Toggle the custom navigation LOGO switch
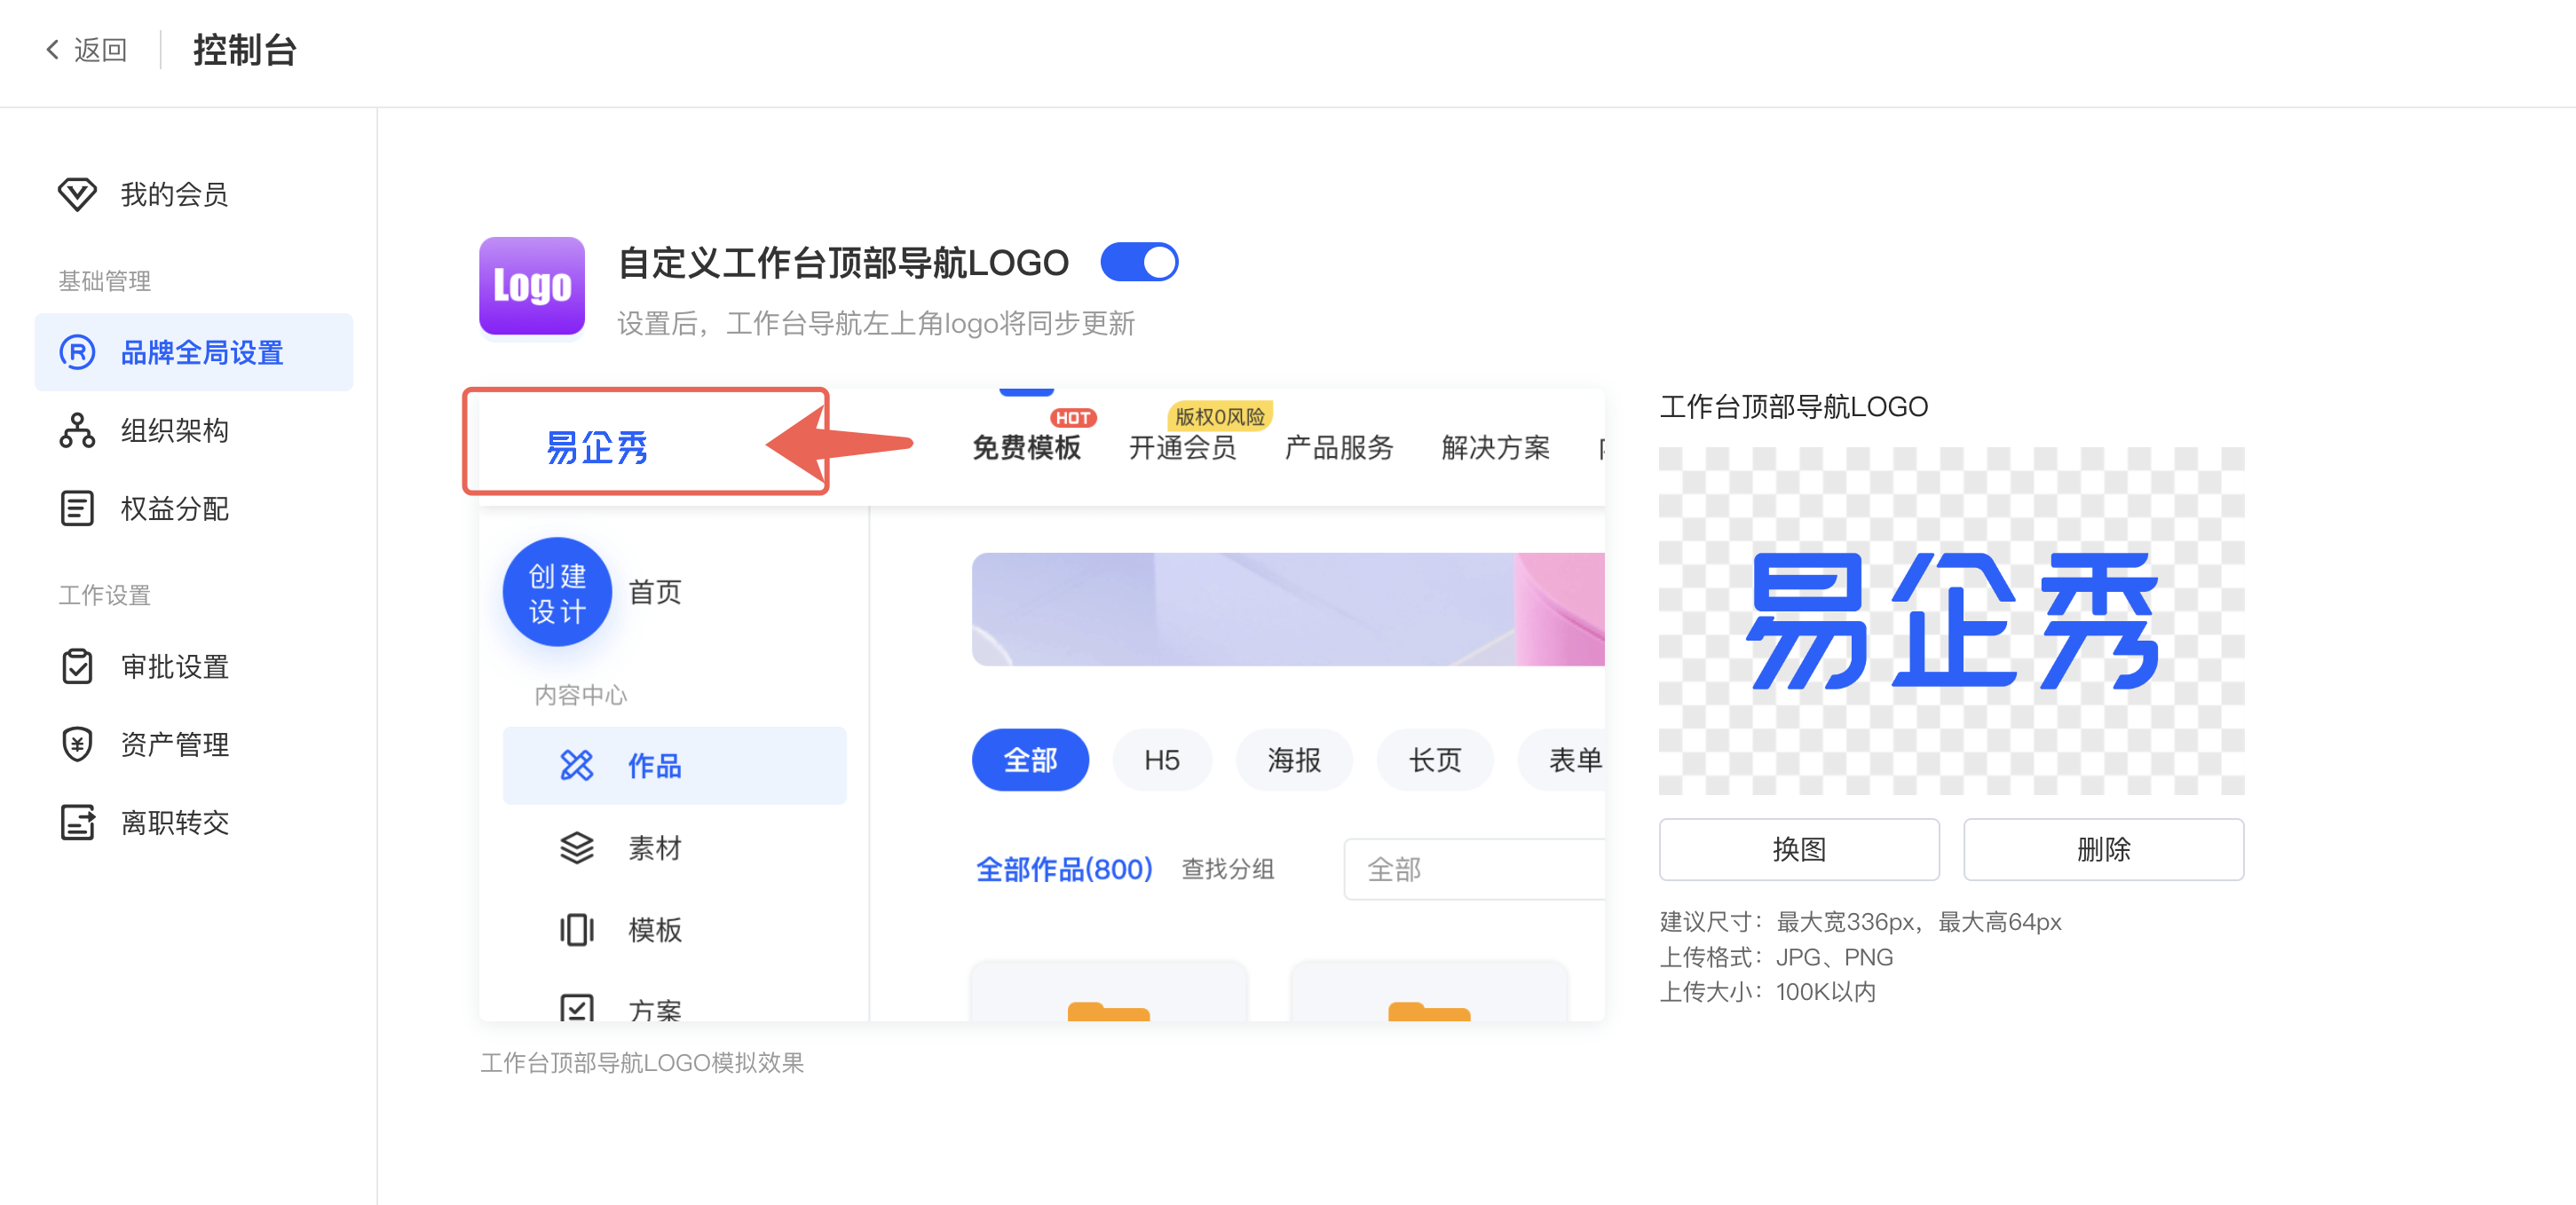 tap(1138, 262)
